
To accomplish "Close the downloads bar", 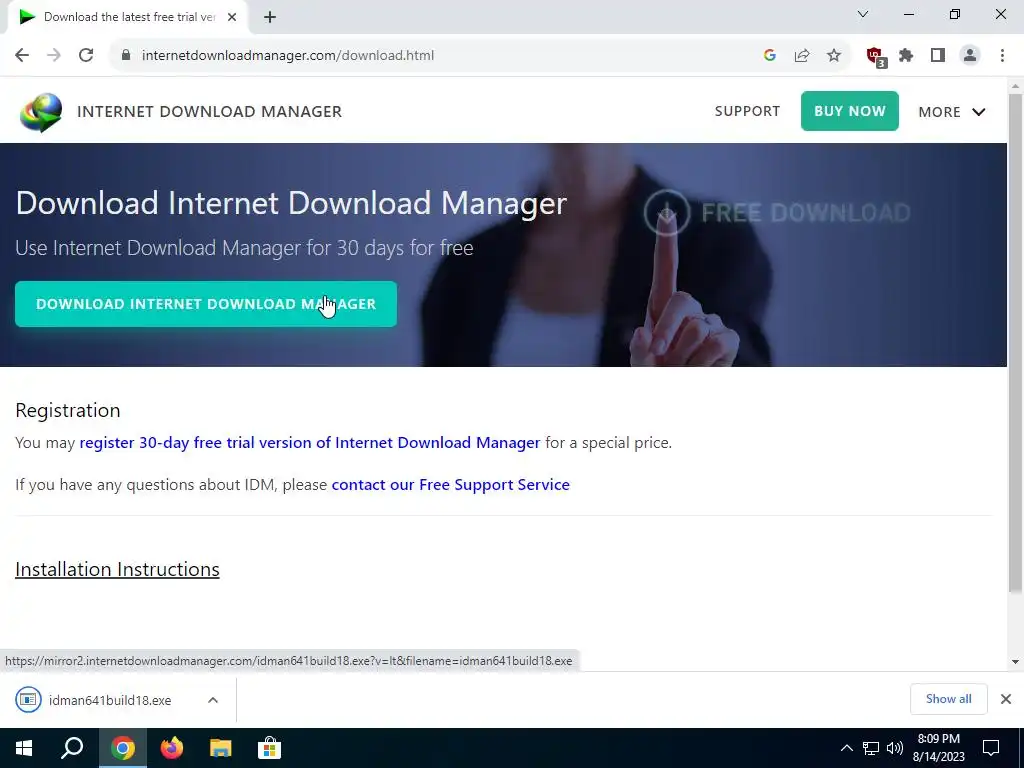I will coord(1006,699).
